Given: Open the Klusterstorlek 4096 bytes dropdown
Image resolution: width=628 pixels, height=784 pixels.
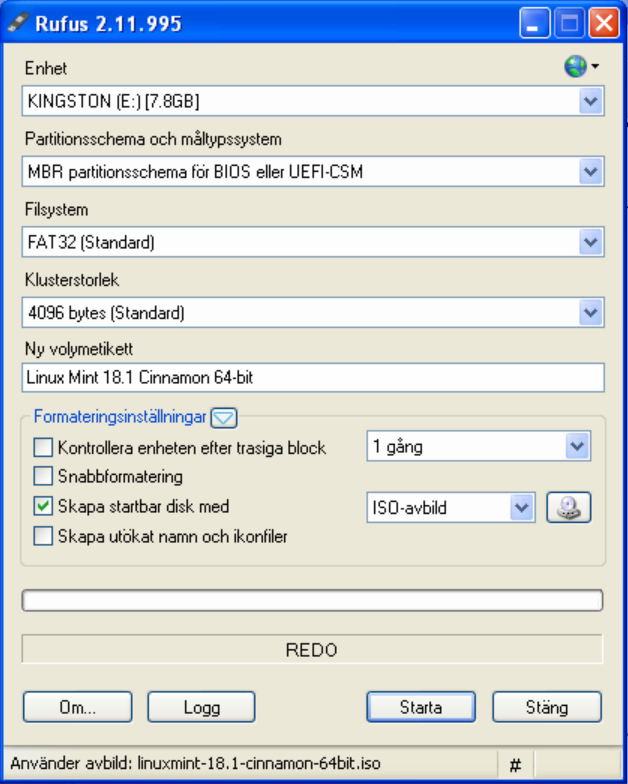Looking at the screenshot, I should click(313, 312).
